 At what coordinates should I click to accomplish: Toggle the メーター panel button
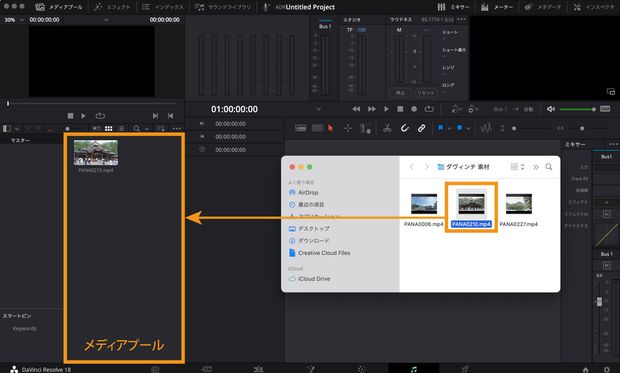click(x=496, y=7)
